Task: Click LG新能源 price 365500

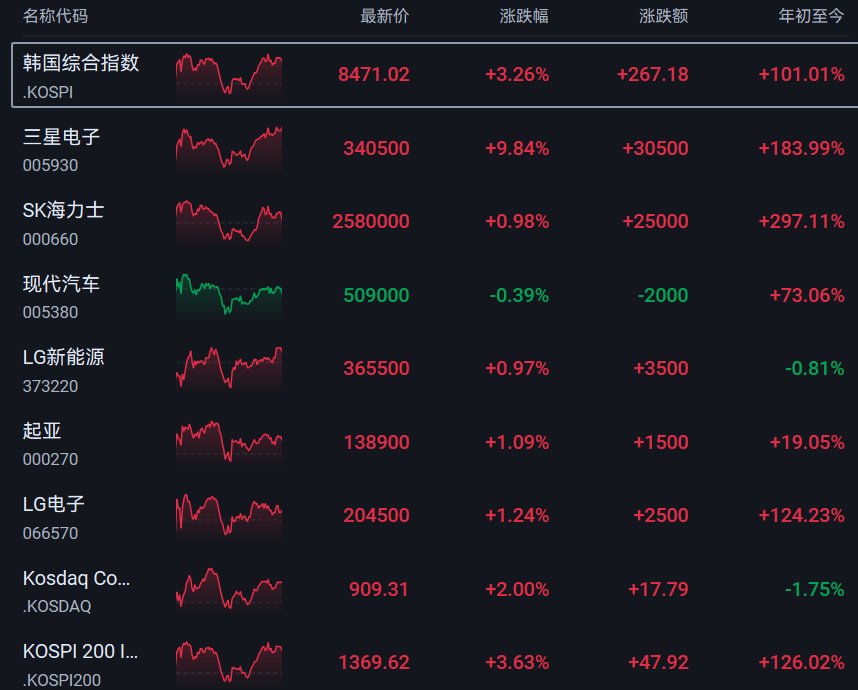Action: point(376,369)
